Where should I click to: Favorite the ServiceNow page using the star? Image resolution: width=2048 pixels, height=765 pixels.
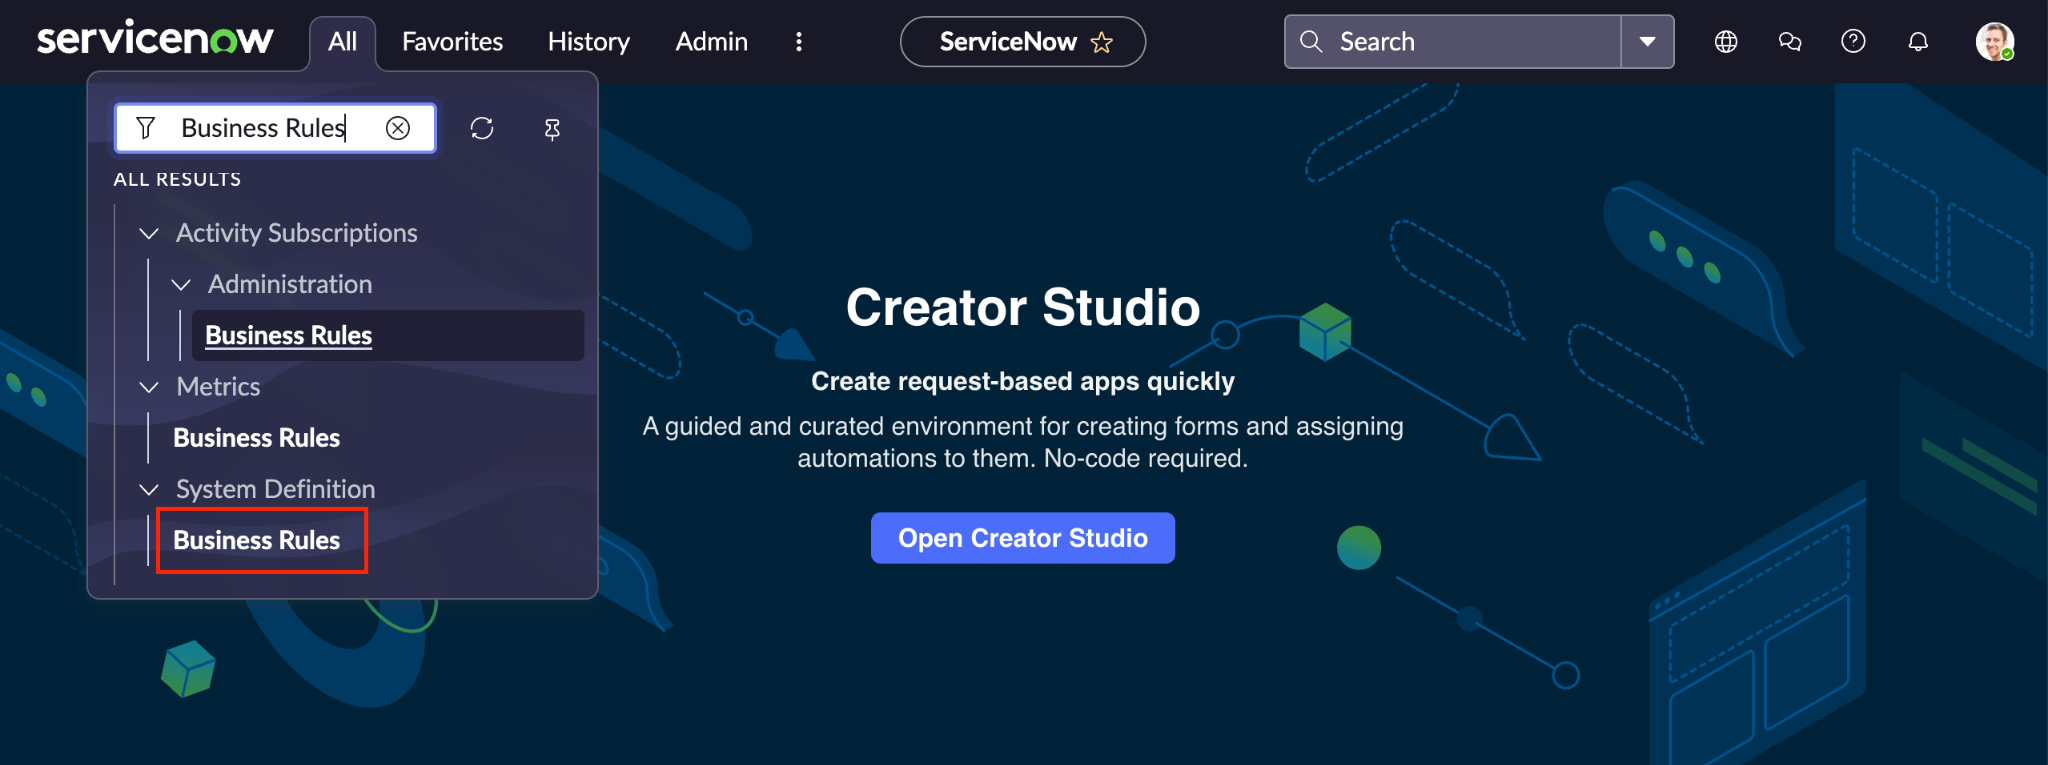coord(1101,42)
